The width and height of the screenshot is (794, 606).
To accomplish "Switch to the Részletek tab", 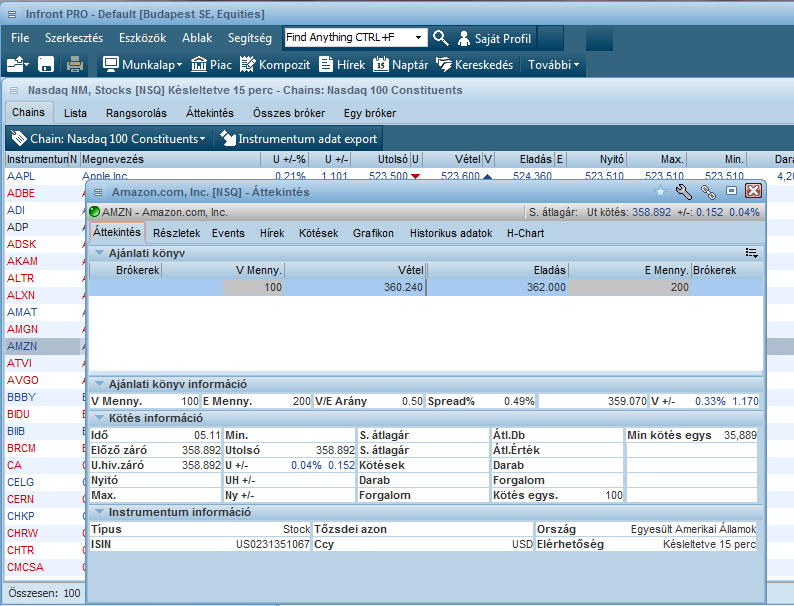I will tap(176, 233).
